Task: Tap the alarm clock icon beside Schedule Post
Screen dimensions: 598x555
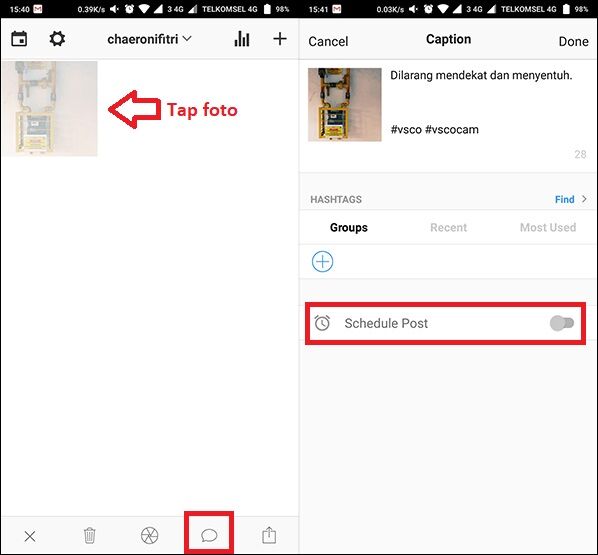Action: tap(322, 323)
